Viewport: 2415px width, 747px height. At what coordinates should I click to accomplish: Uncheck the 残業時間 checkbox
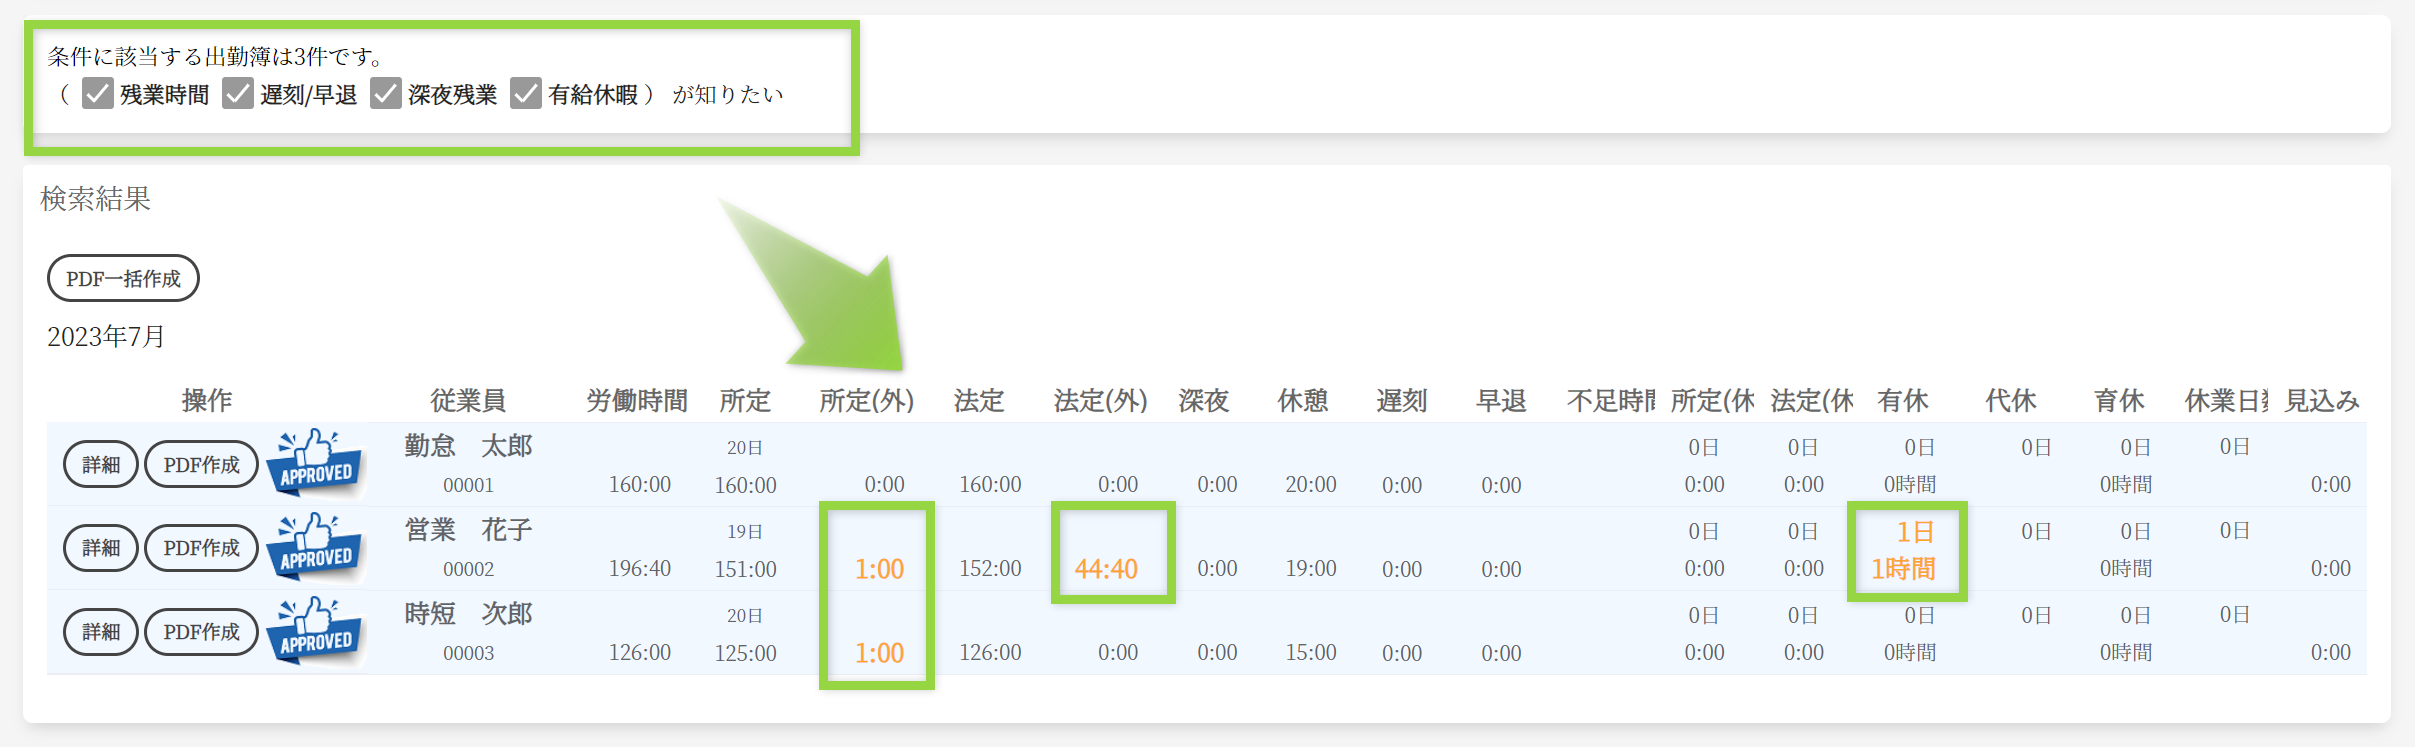[x=98, y=94]
